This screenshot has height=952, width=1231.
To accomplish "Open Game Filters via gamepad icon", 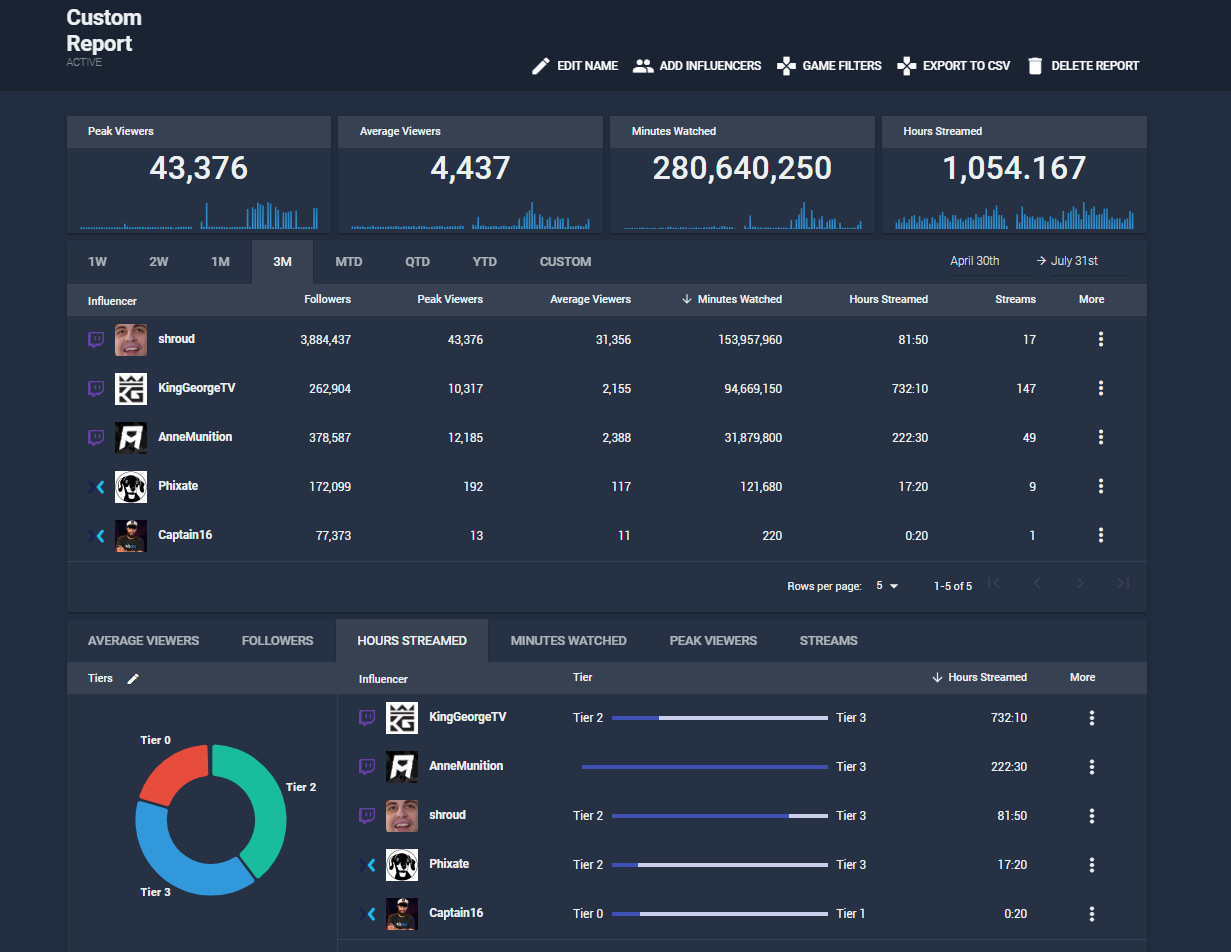I will coord(787,66).
